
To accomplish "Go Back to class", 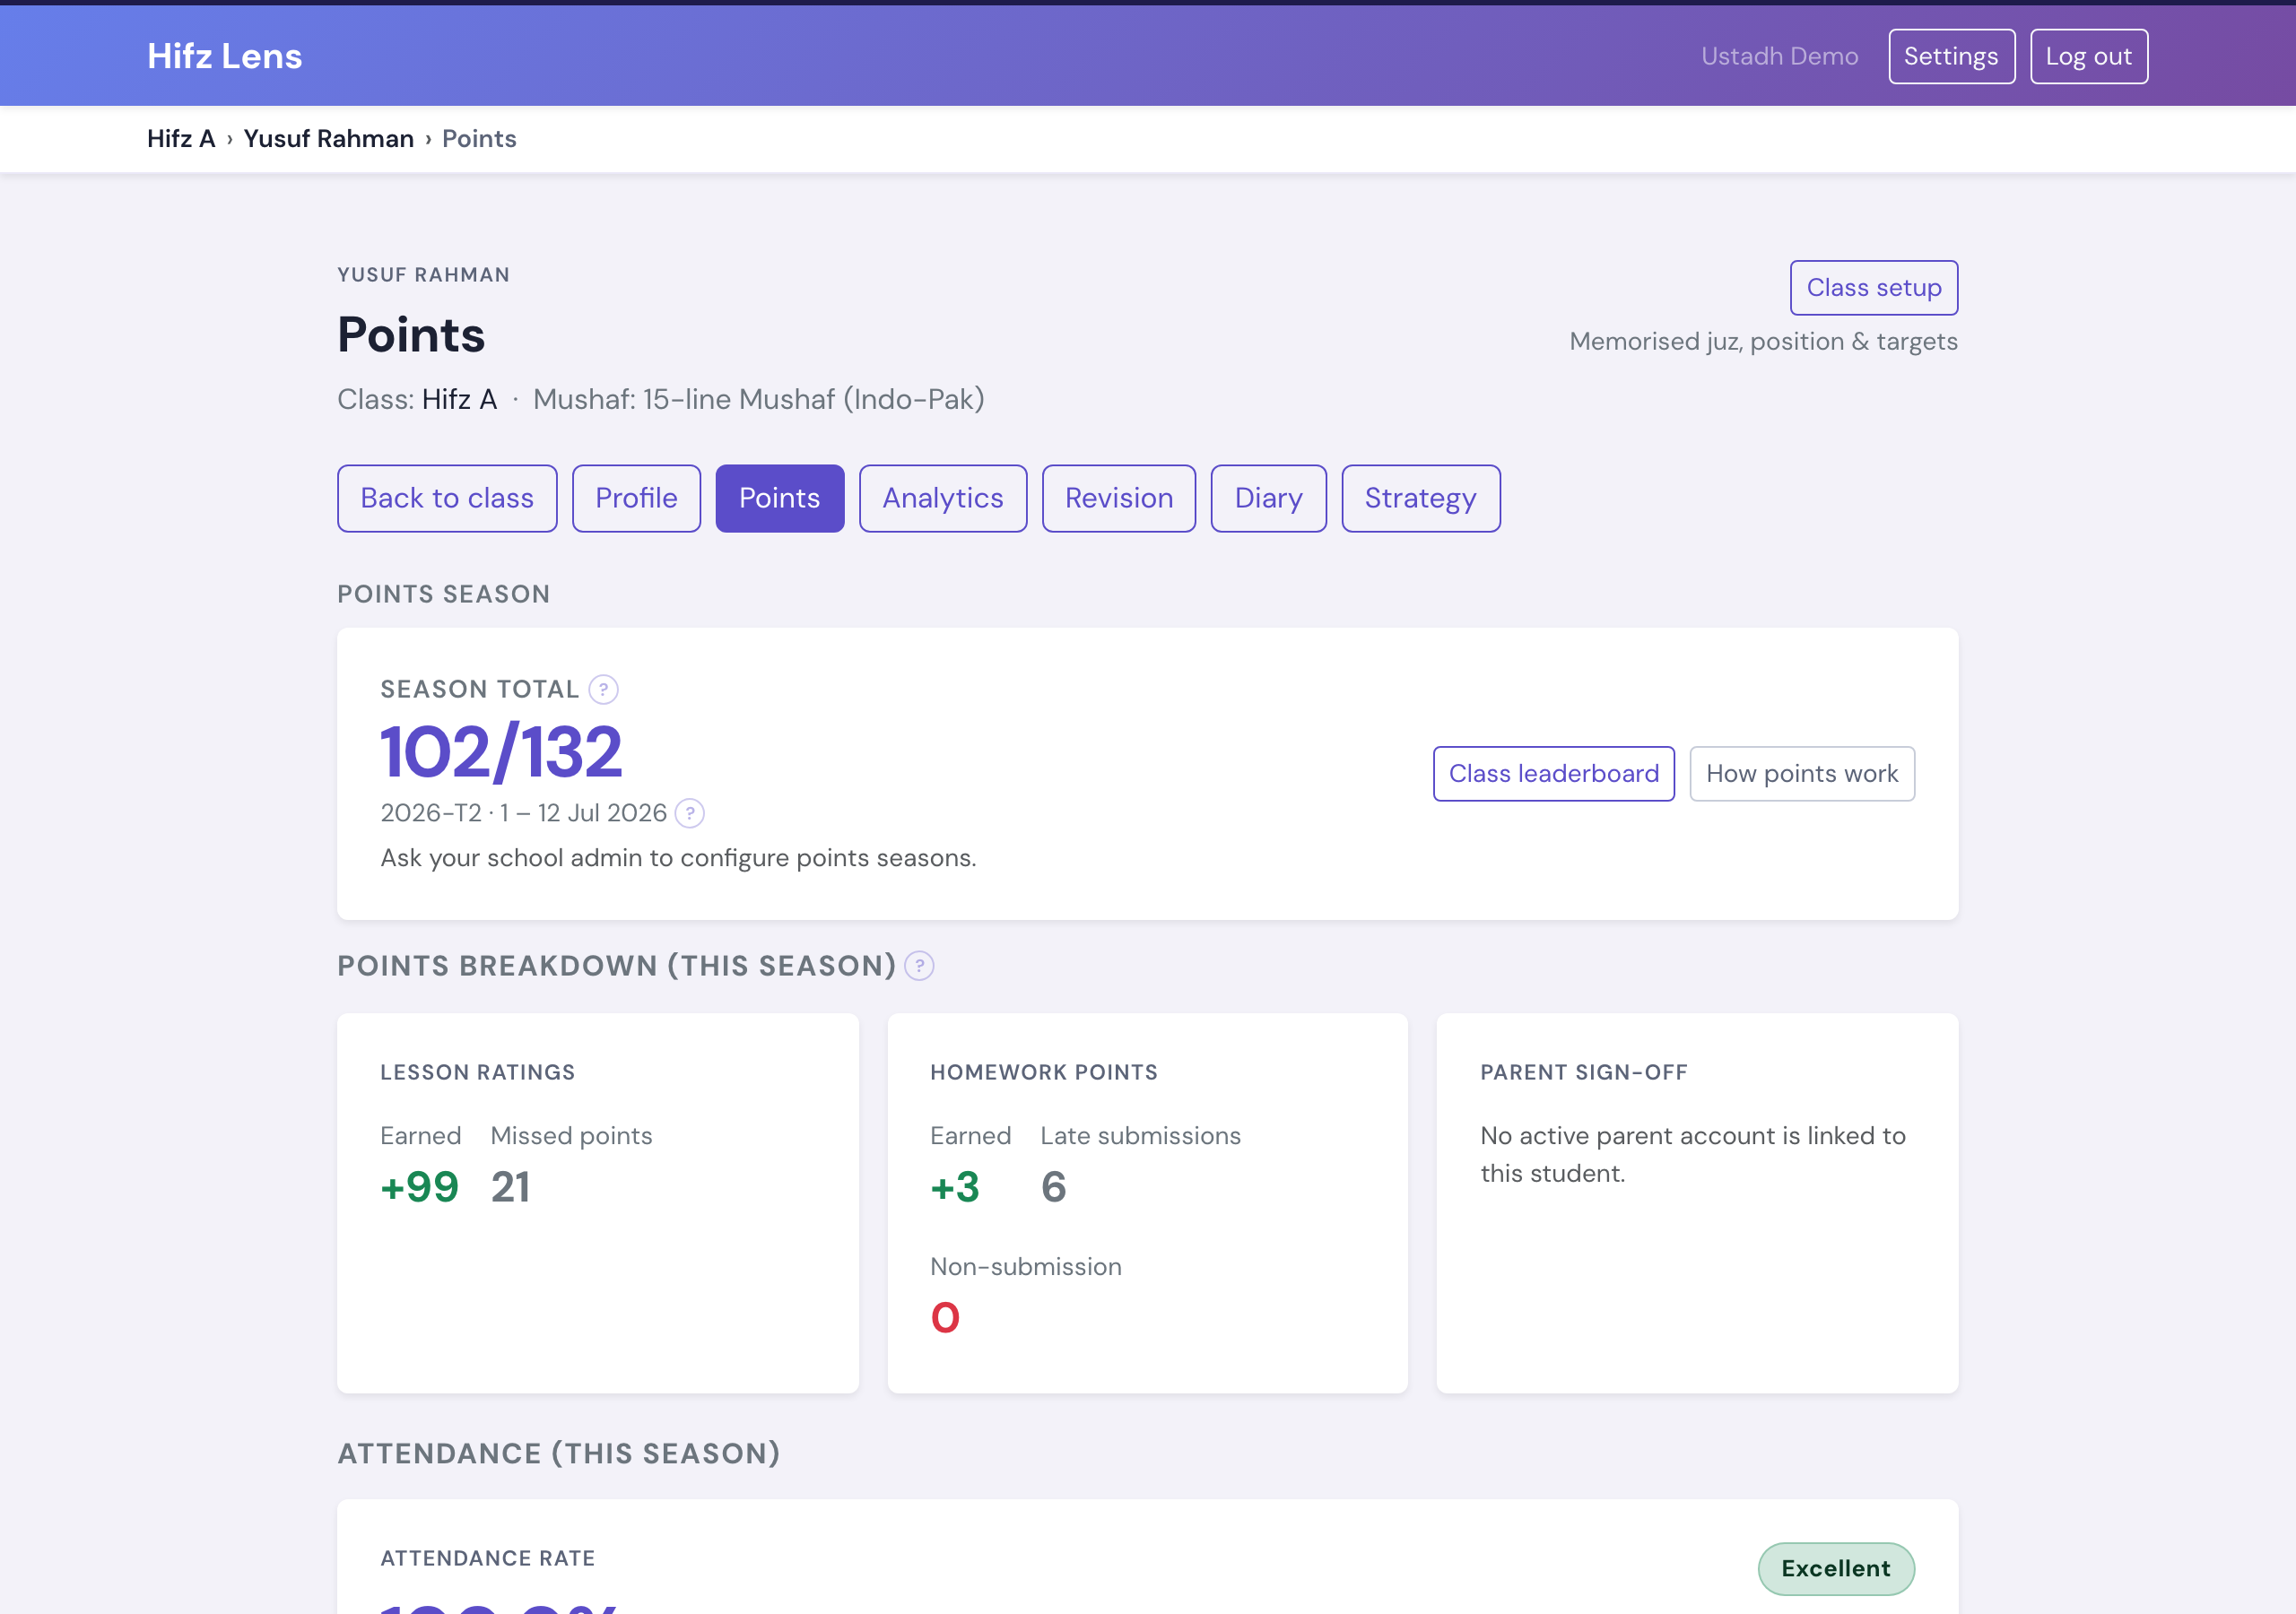I will click(x=447, y=498).
